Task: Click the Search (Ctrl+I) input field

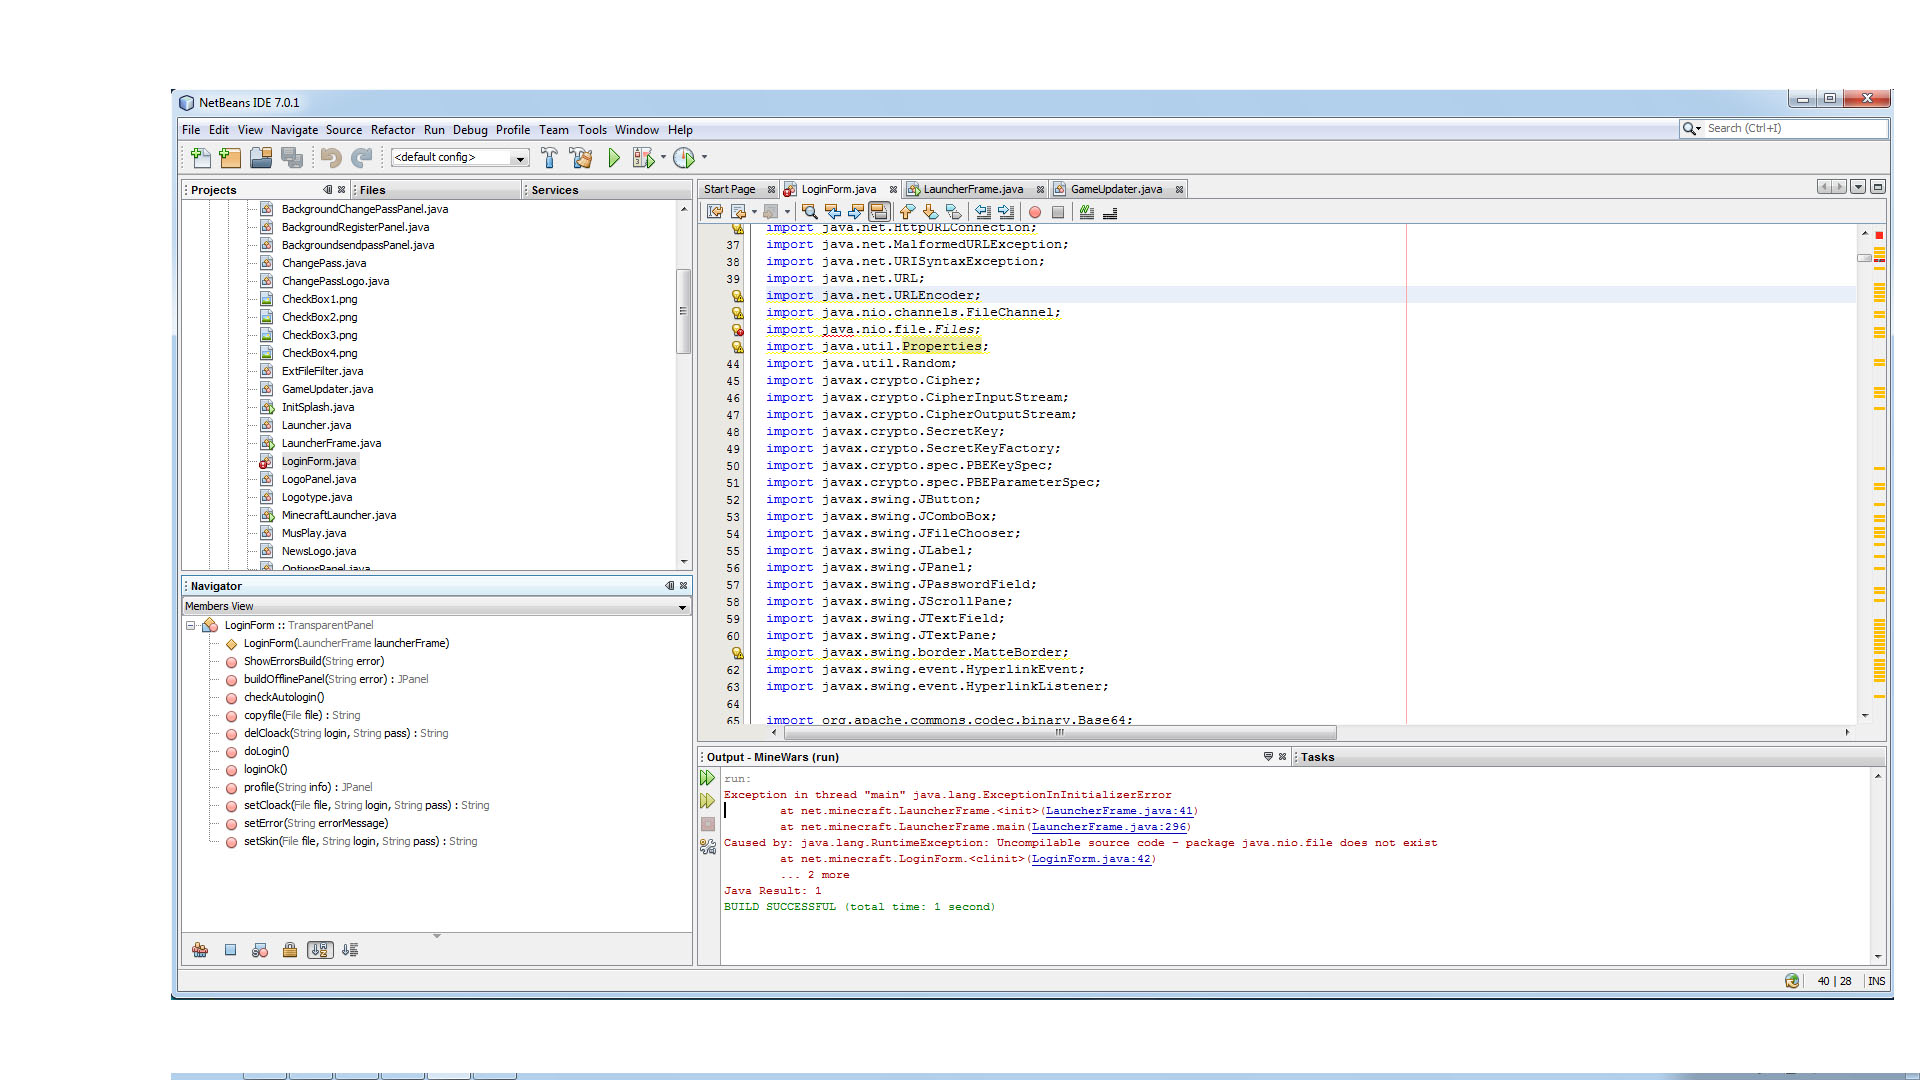Action: click(1795, 129)
